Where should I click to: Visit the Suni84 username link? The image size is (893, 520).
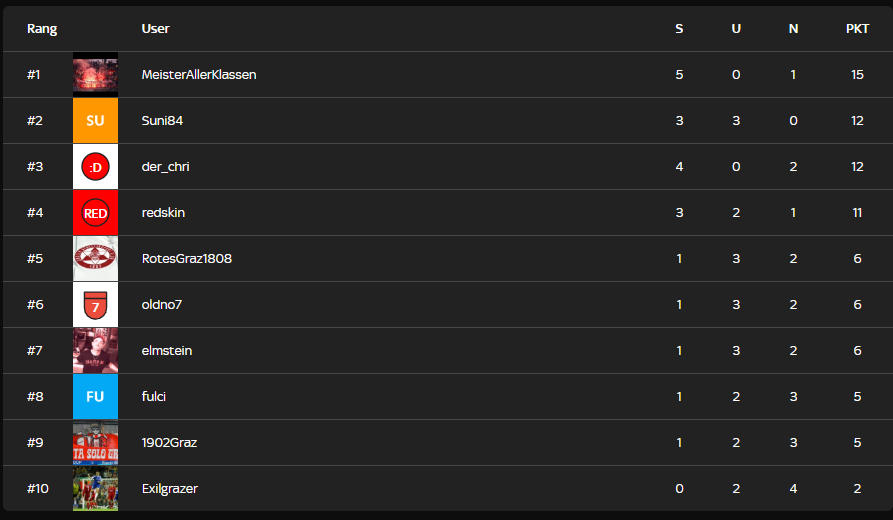pyautogui.click(x=162, y=121)
